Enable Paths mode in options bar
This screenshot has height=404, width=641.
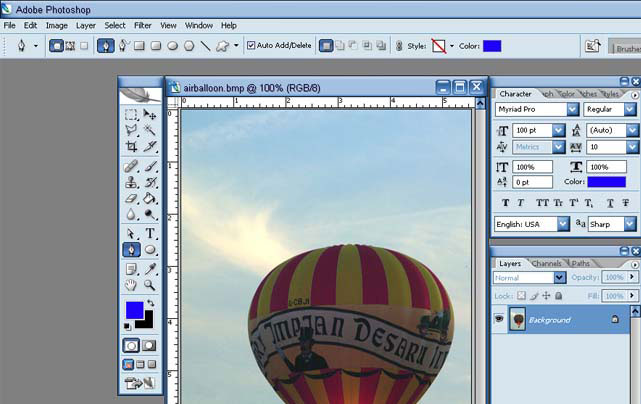(70, 46)
